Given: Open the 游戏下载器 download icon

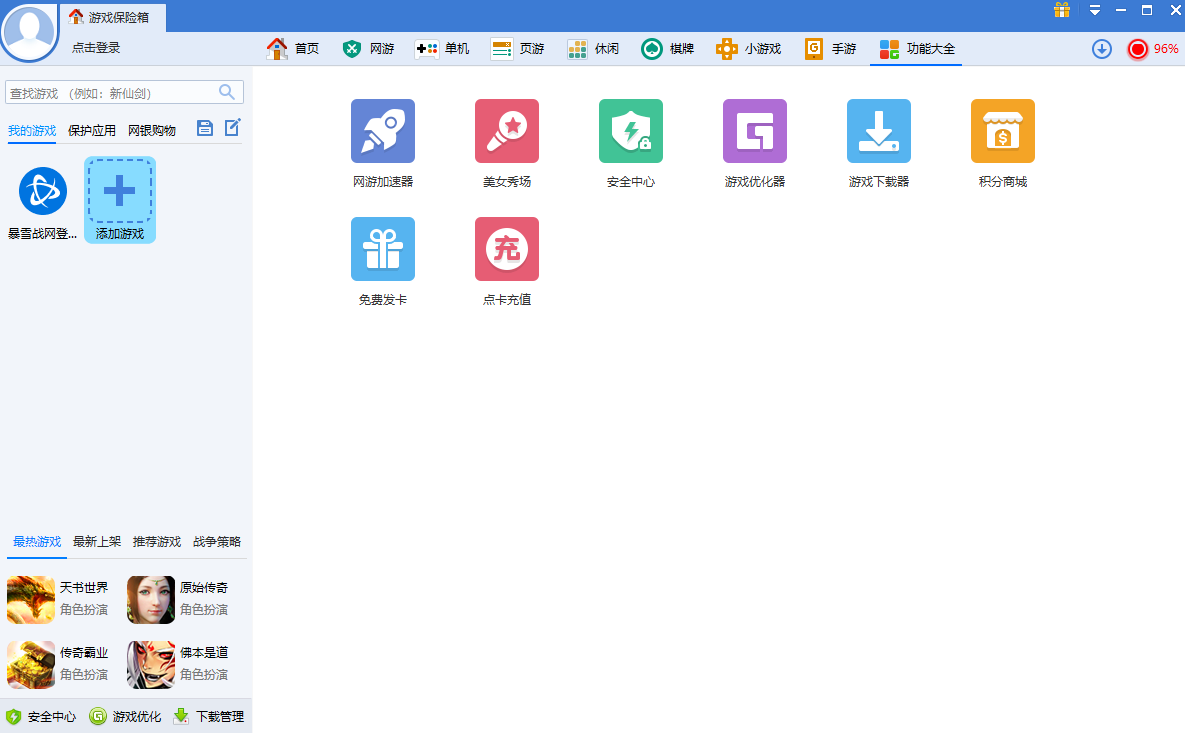Looking at the screenshot, I should point(878,131).
